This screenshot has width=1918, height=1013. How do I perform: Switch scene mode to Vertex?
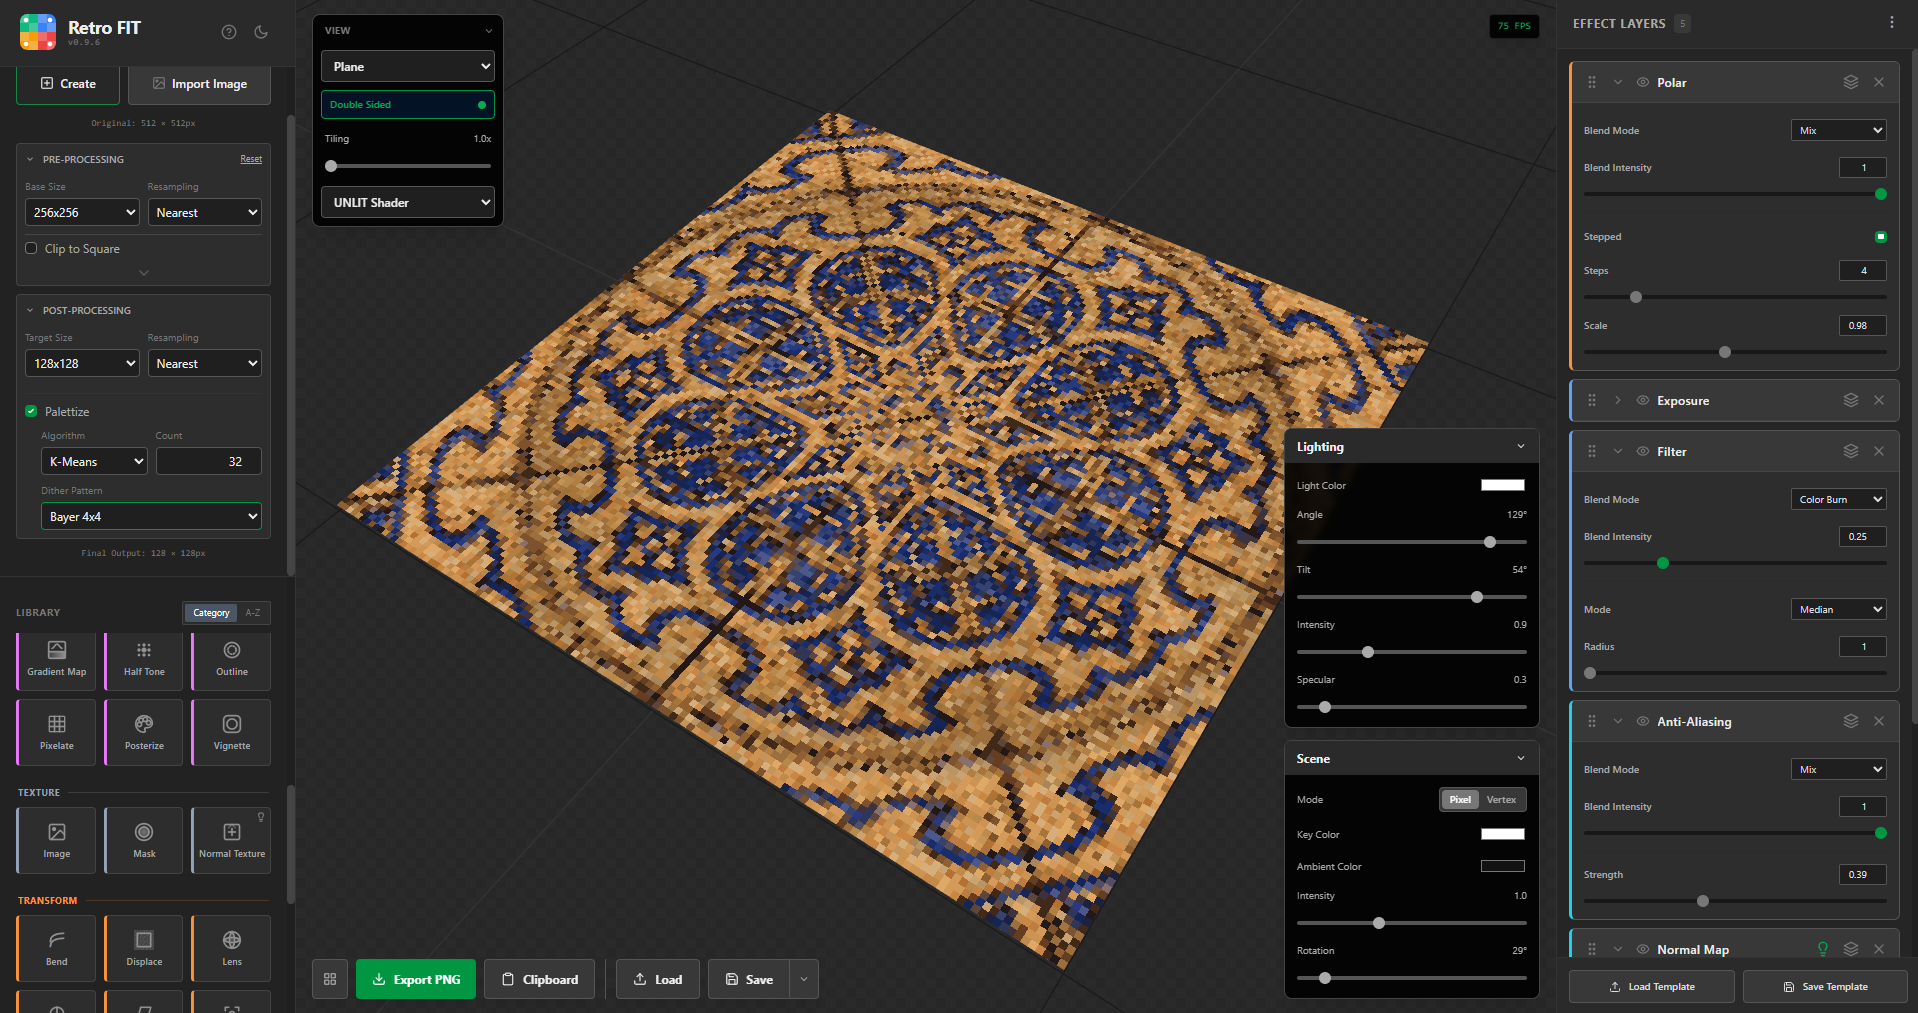1501,799
